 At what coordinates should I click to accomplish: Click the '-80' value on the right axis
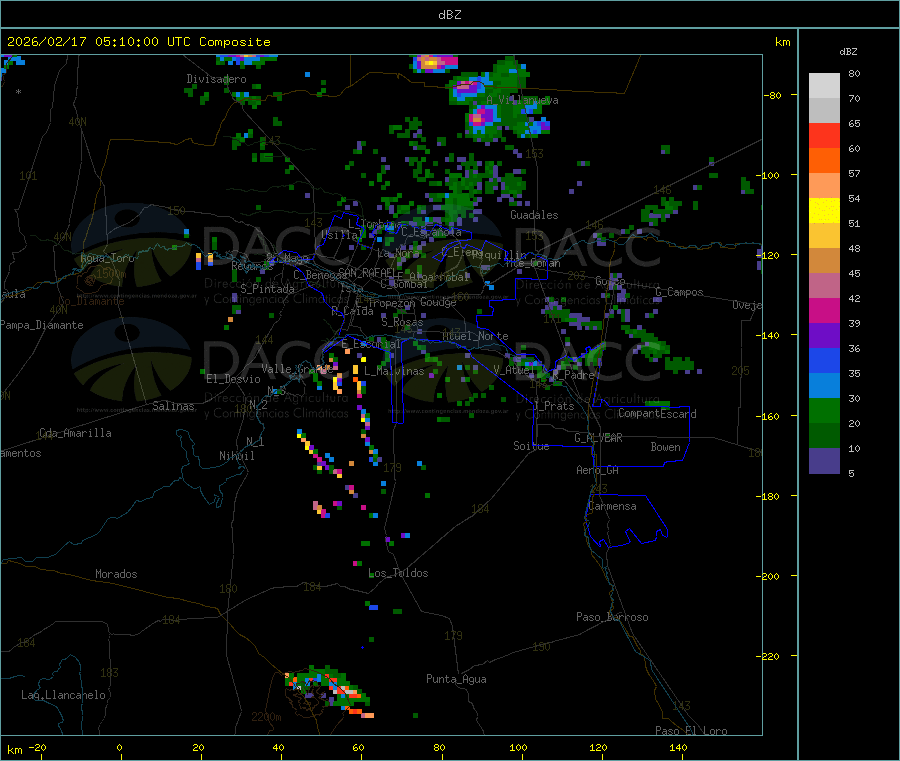773,95
